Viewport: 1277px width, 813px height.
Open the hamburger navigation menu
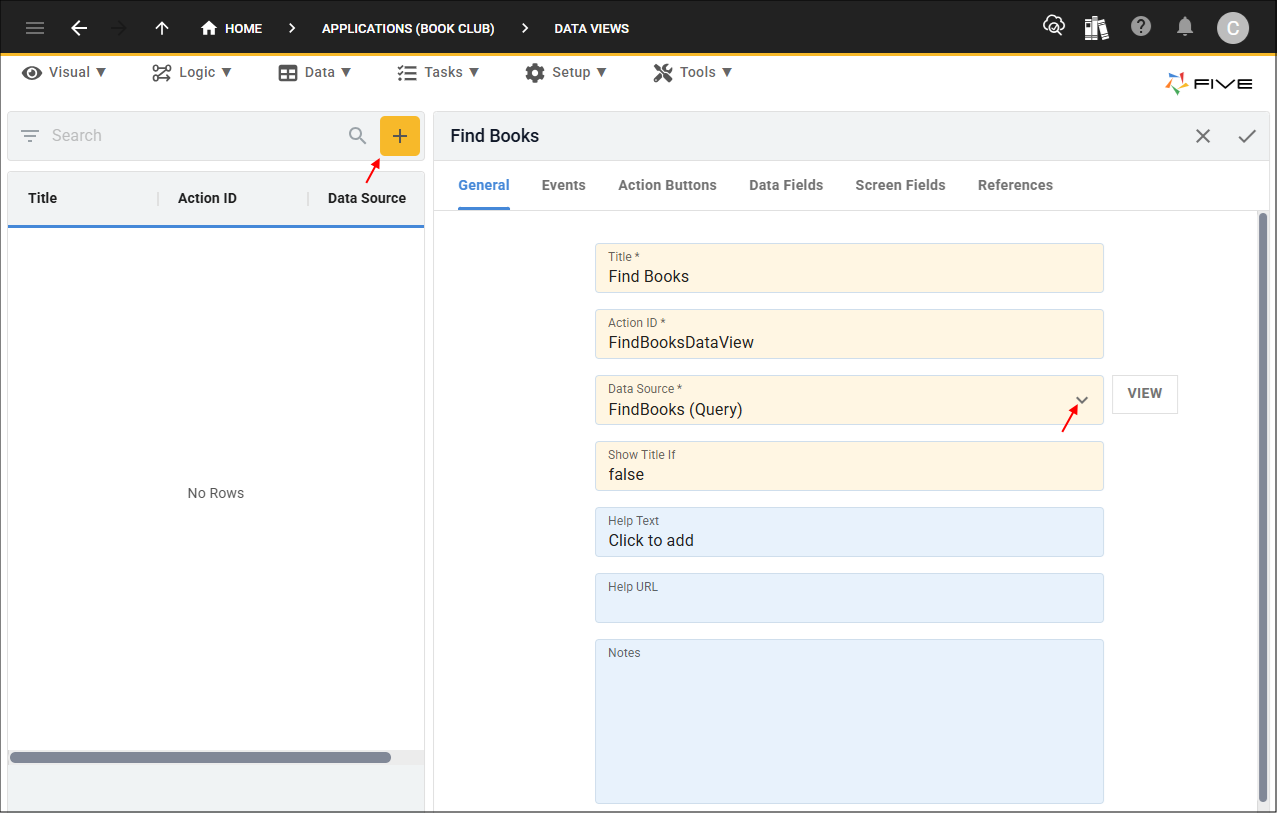tap(35, 28)
